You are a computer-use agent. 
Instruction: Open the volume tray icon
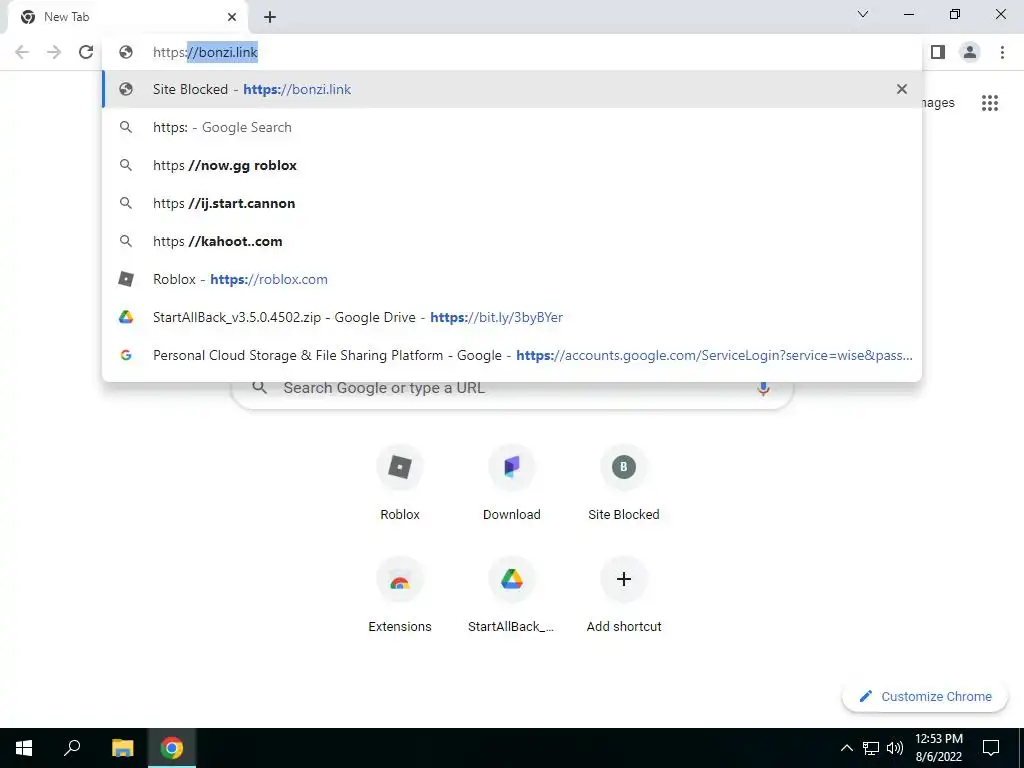[895, 748]
